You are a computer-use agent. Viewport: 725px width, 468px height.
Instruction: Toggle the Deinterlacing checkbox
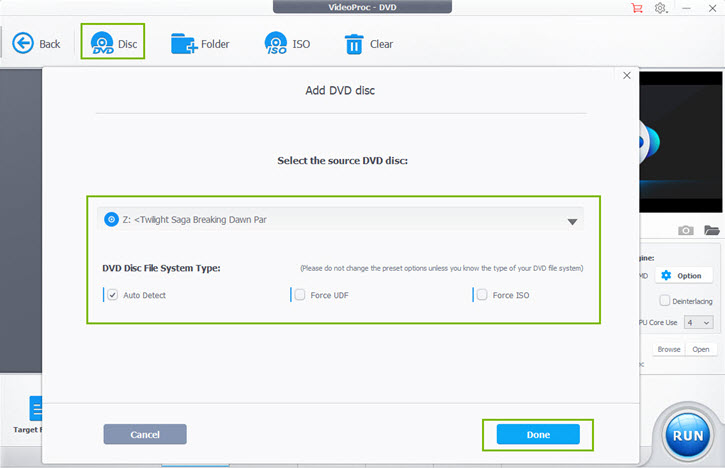tap(664, 300)
